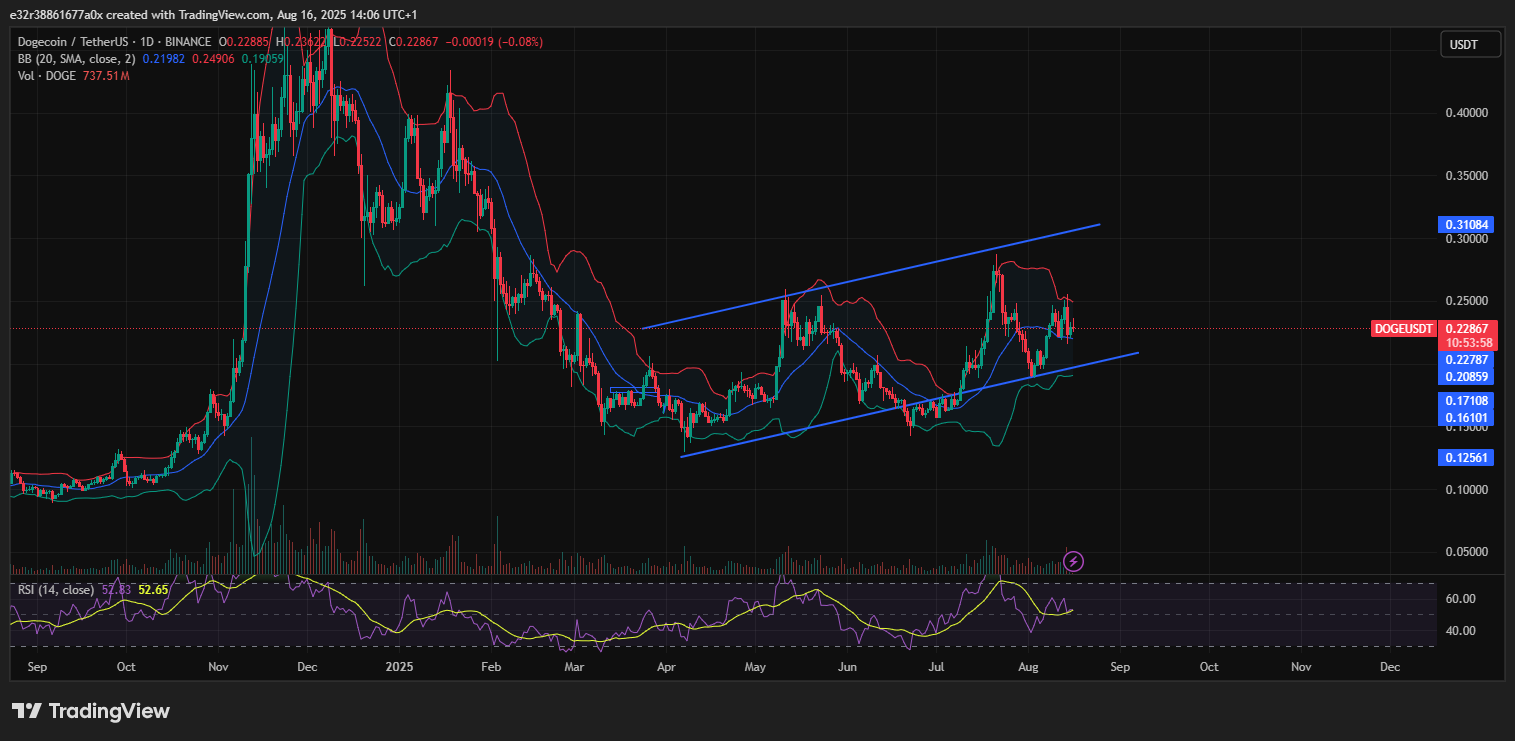Click the 0.40000 price axis tick
Screen dimensions: 1515x741
pos(1467,113)
